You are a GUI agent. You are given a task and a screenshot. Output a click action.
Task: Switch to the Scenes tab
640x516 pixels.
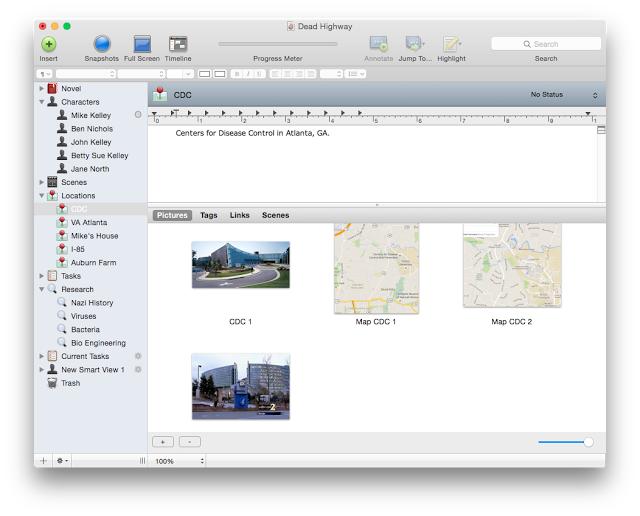[276, 215]
